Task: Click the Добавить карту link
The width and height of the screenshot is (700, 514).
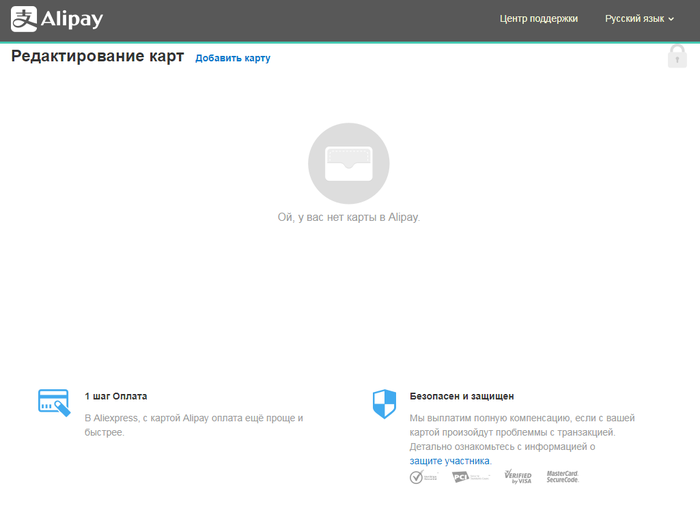Action: [x=233, y=58]
